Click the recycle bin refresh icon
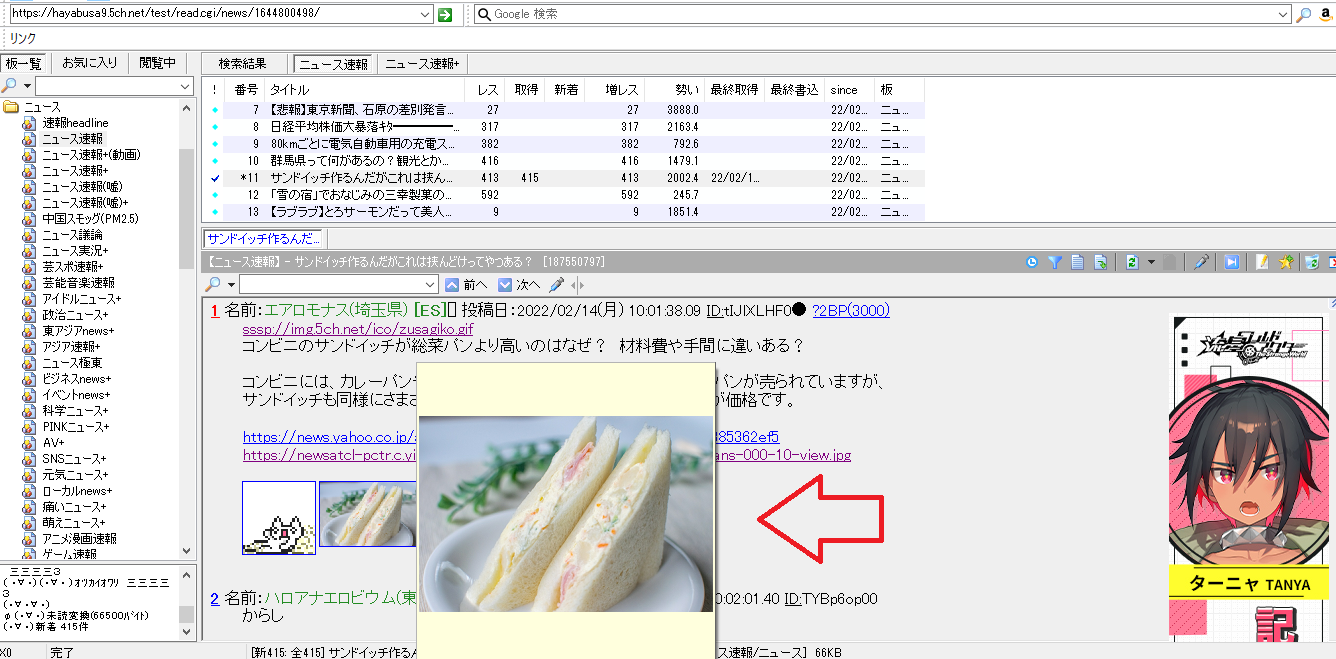Screen dimensions: 1336x659 point(1311,262)
